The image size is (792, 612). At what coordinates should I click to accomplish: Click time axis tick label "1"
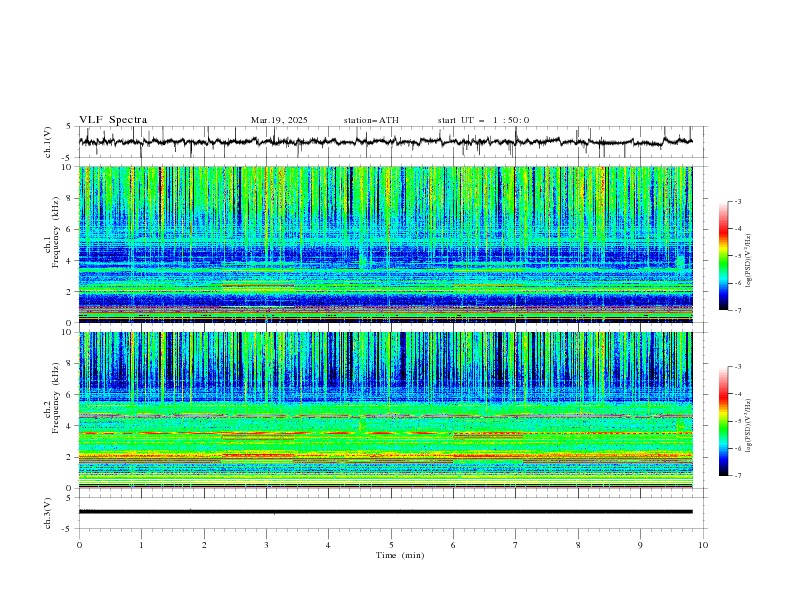pos(141,545)
